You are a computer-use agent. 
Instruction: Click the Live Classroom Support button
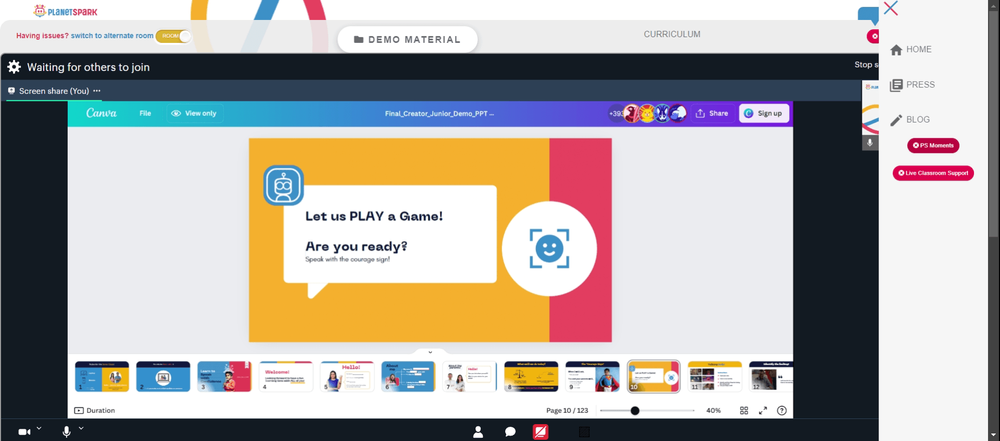(933, 173)
